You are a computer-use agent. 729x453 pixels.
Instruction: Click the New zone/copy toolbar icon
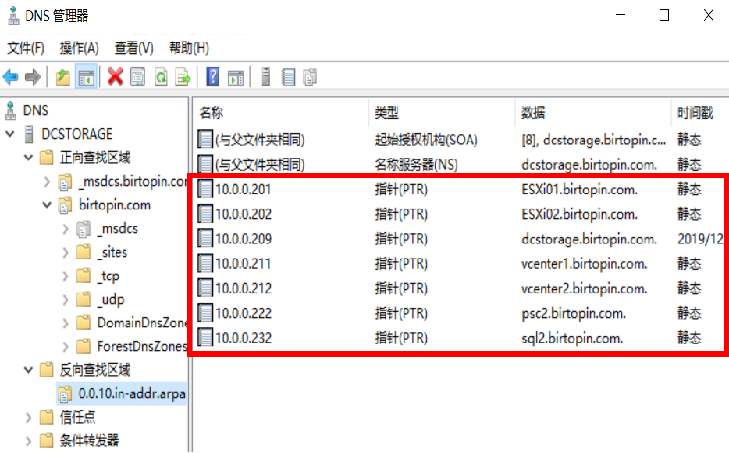tap(310, 77)
